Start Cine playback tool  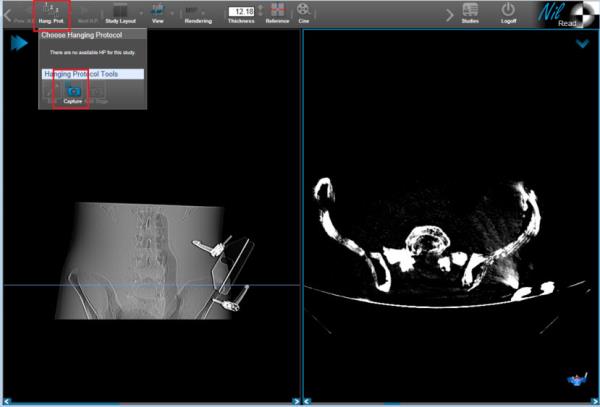click(x=303, y=12)
